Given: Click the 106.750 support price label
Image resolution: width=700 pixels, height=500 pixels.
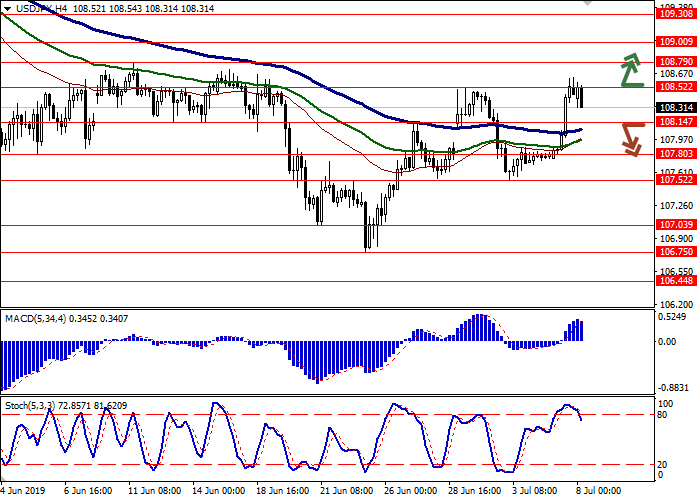Looking at the screenshot, I should tap(676, 253).
